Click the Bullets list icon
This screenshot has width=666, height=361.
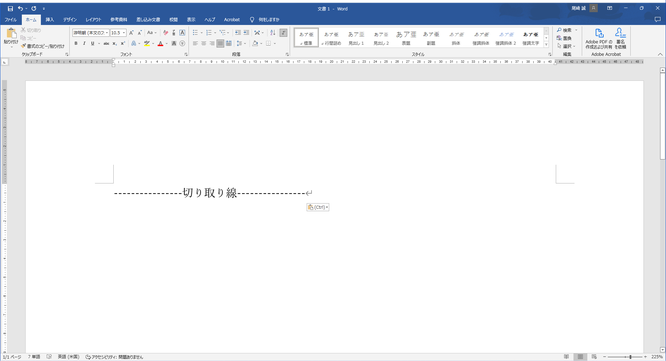[x=195, y=33]
